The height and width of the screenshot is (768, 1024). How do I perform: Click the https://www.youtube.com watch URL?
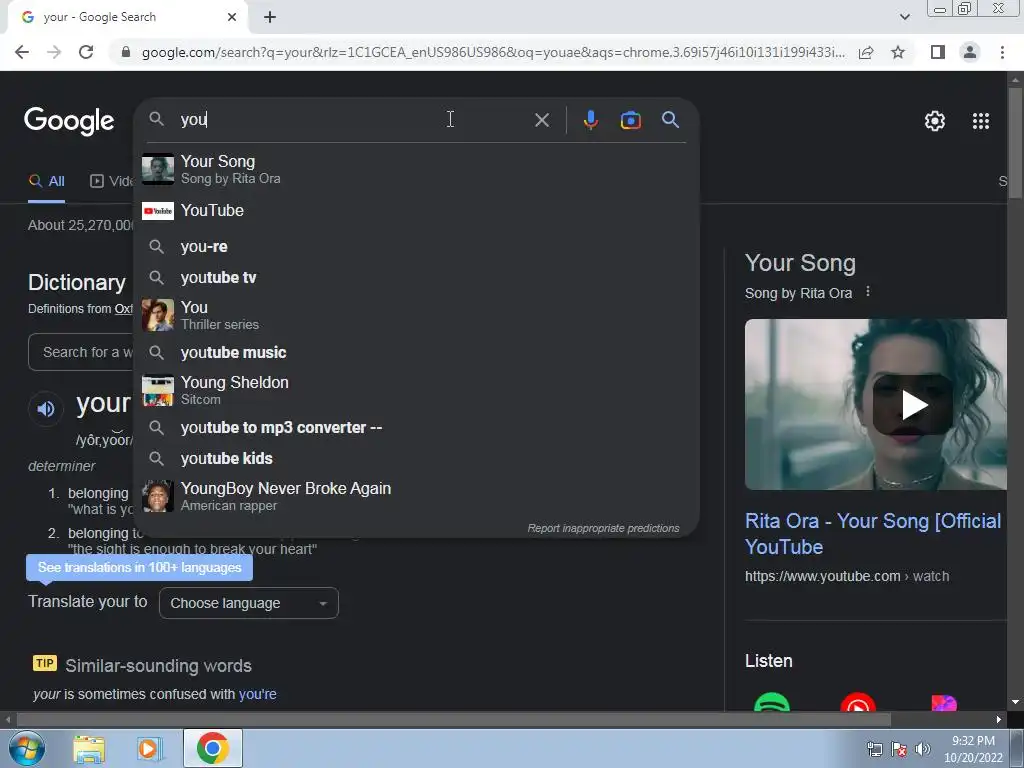(x=847, y=576)
